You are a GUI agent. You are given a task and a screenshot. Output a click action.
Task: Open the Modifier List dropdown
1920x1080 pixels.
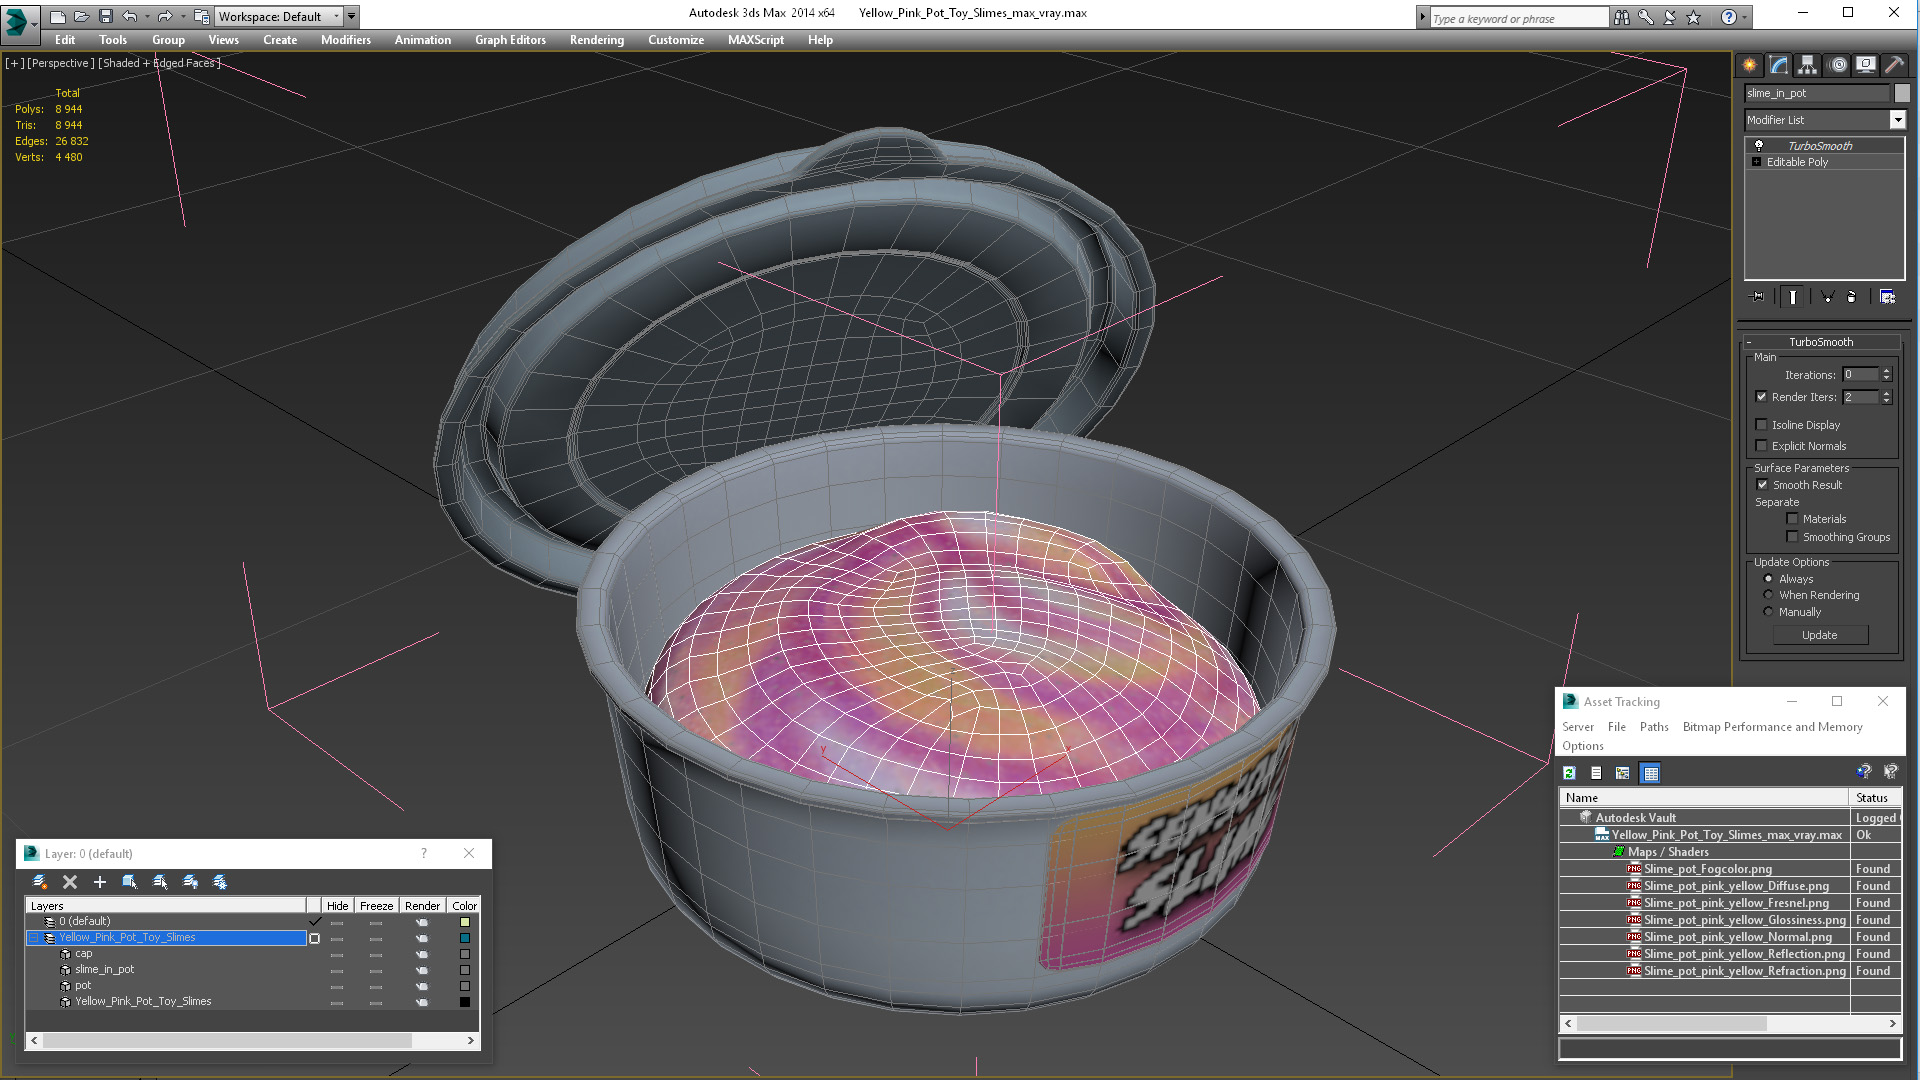pos(1897,120)
